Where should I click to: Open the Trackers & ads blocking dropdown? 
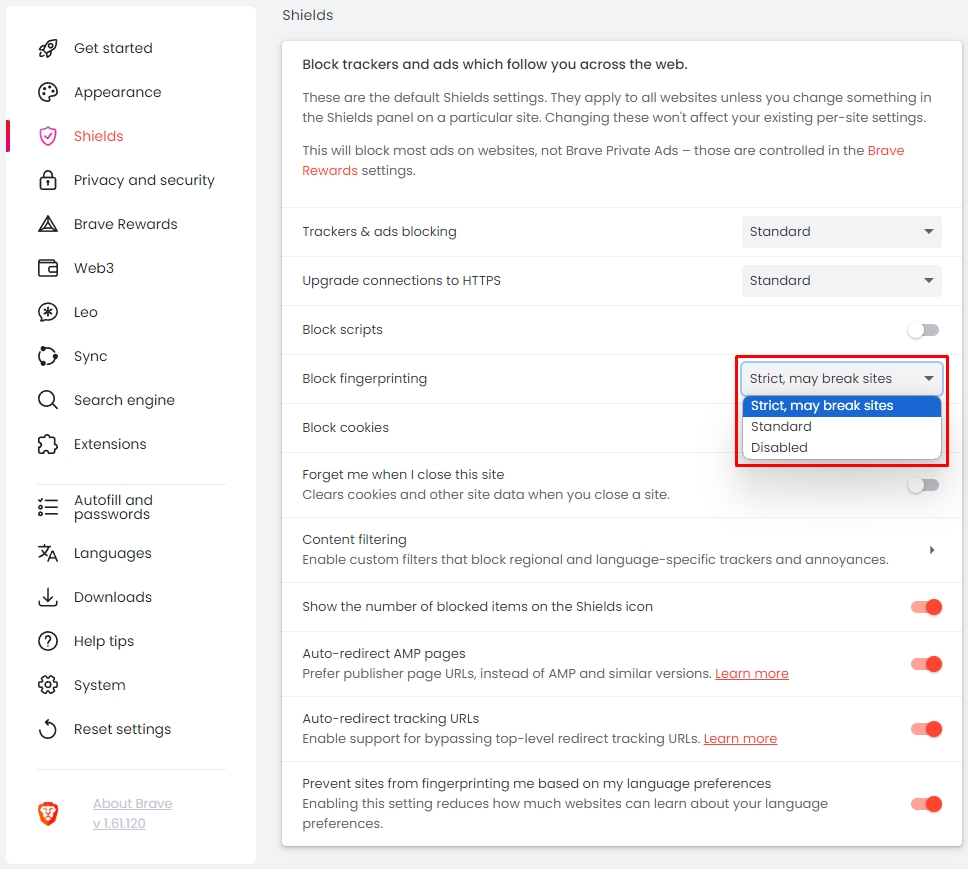(841, 232)
